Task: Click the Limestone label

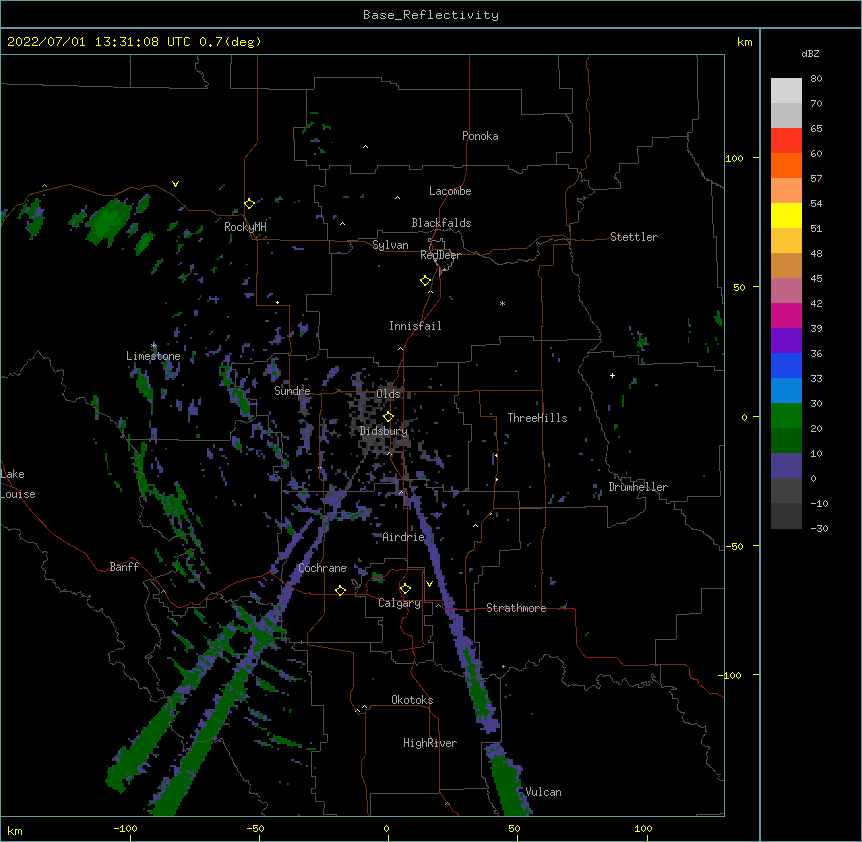Action: 153,356
